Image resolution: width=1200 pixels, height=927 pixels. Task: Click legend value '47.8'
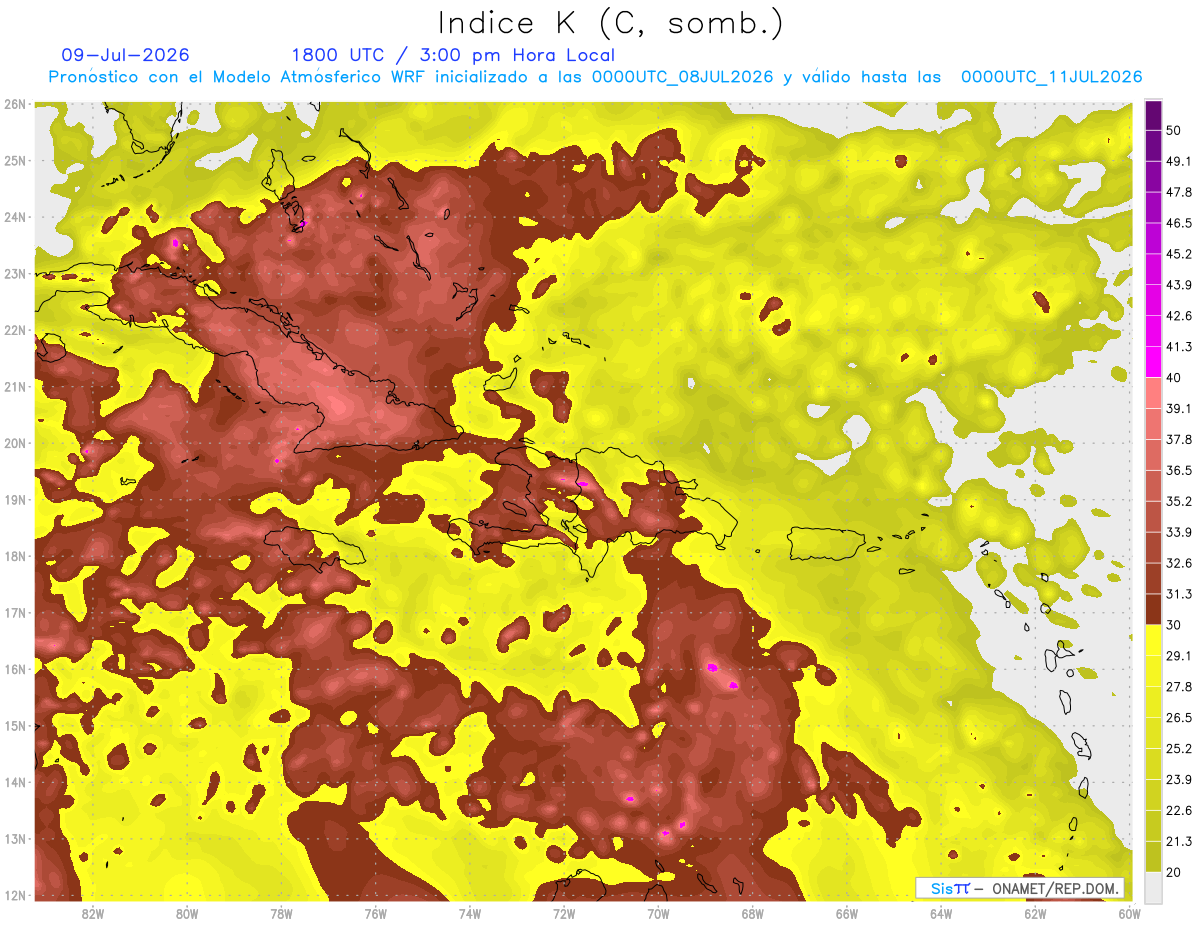(x=1179, y=192)
